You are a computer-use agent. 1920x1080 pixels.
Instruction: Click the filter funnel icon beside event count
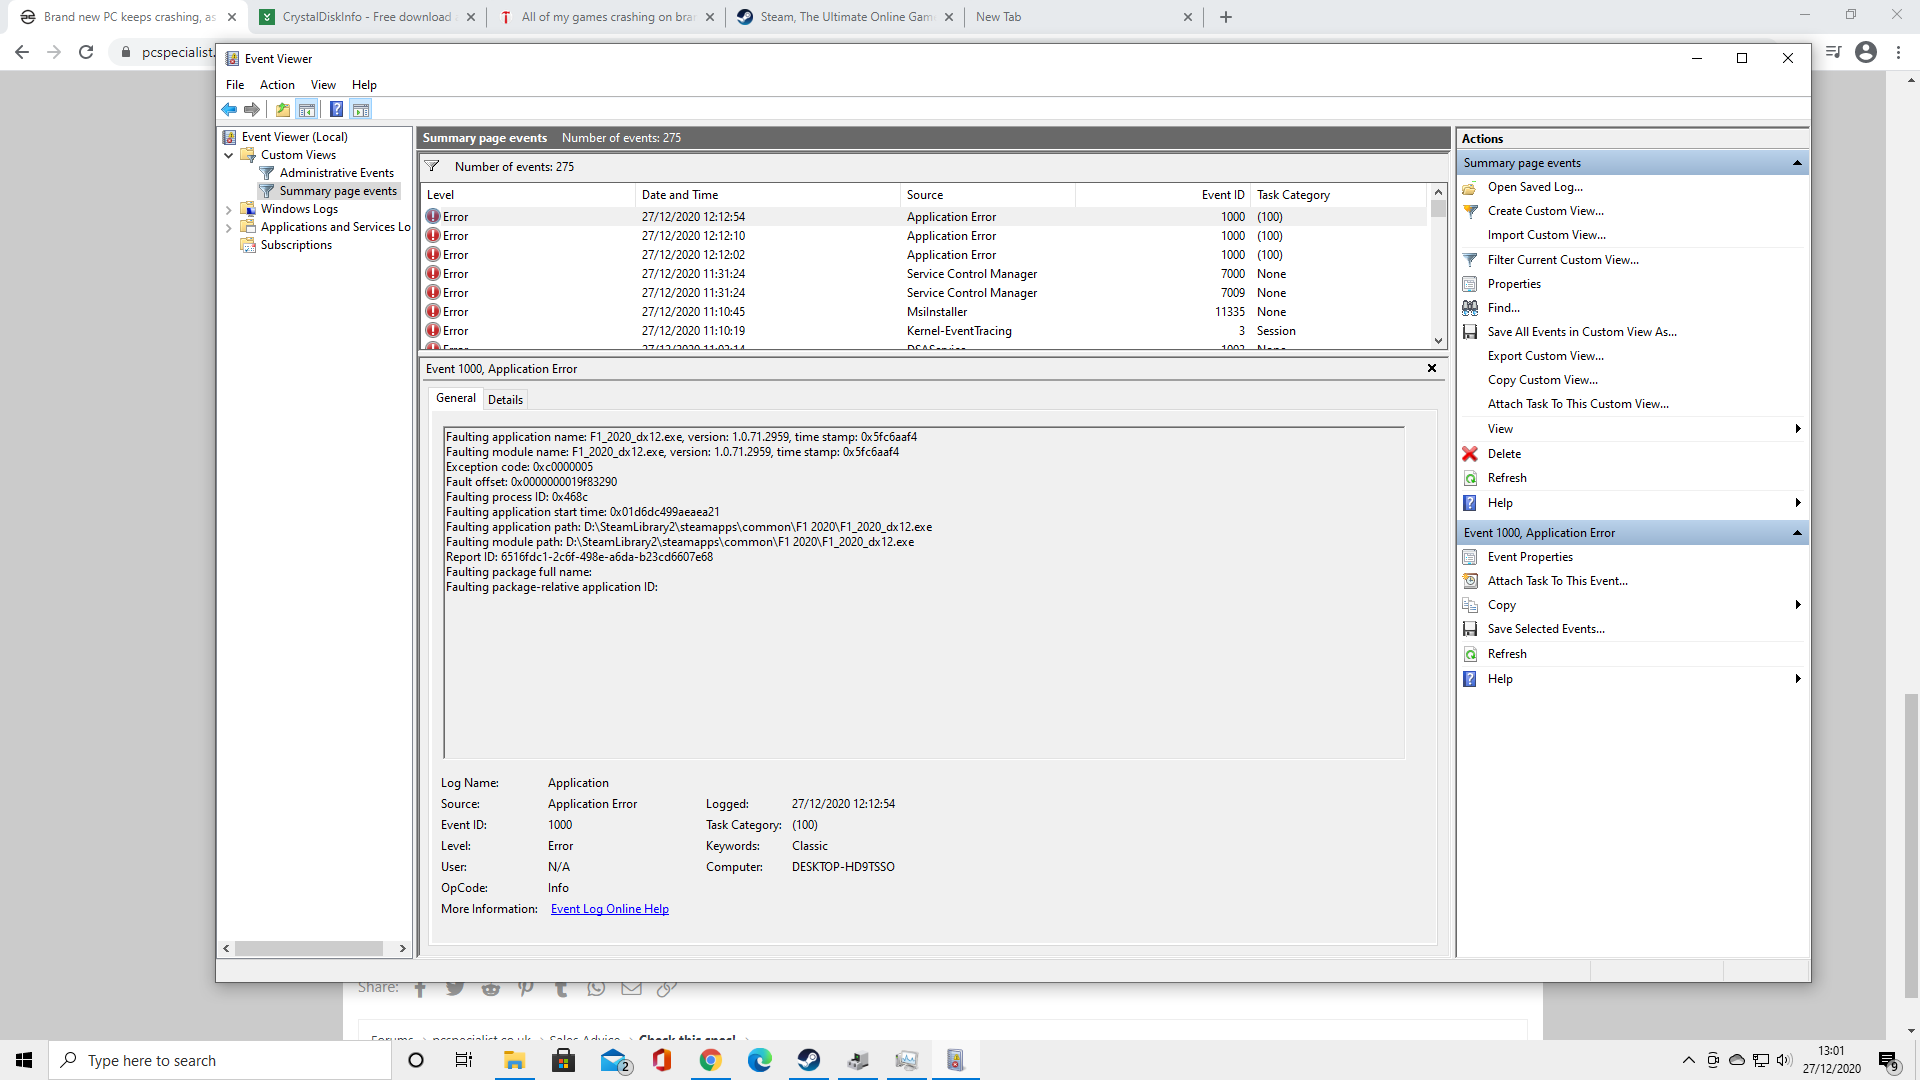432,166
